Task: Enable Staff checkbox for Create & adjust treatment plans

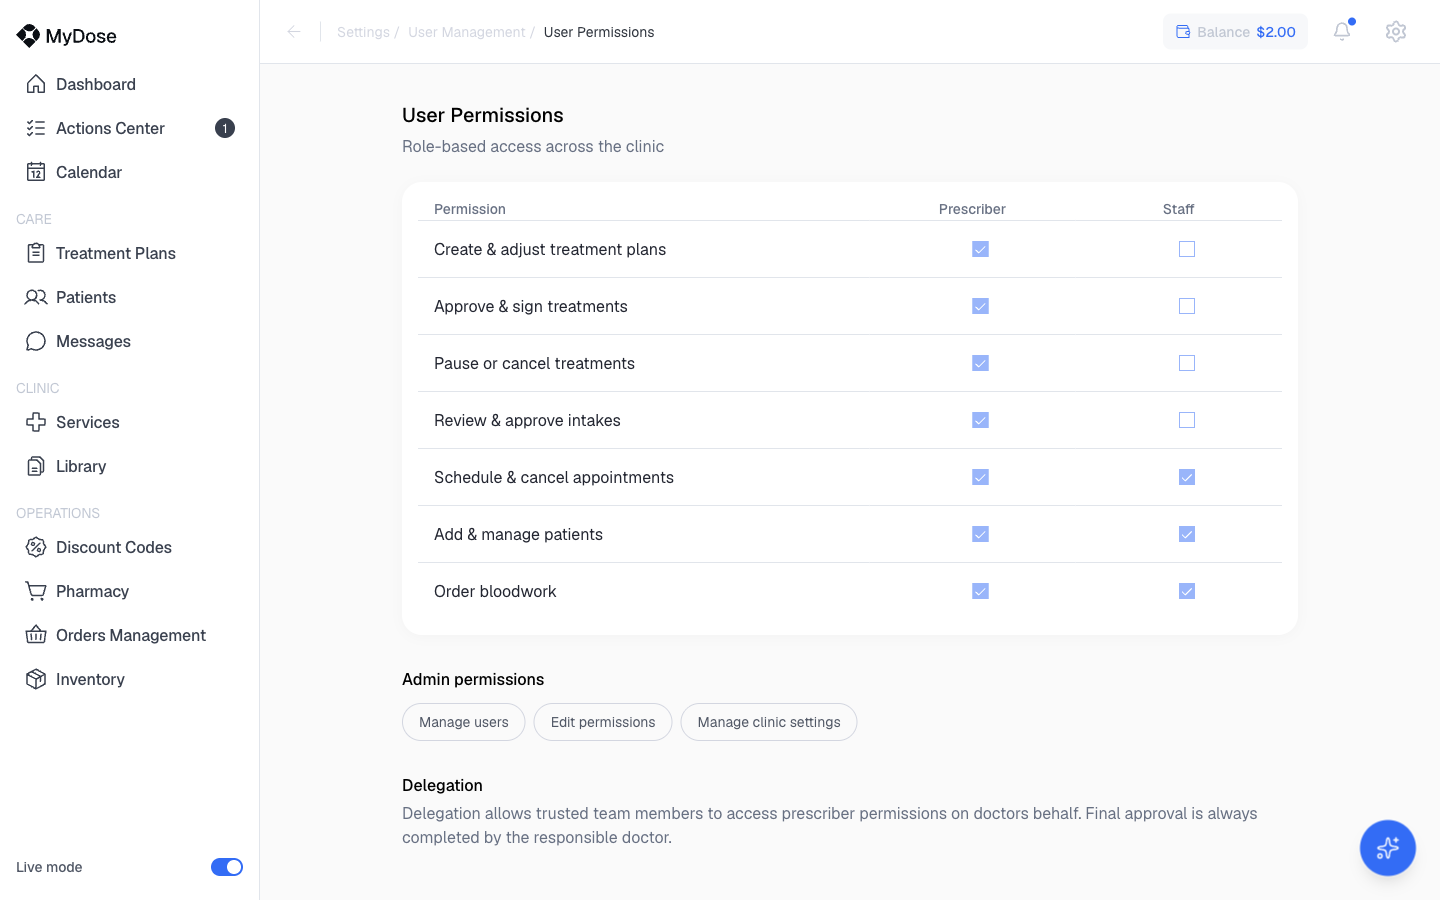Action: pos(1187,249)
